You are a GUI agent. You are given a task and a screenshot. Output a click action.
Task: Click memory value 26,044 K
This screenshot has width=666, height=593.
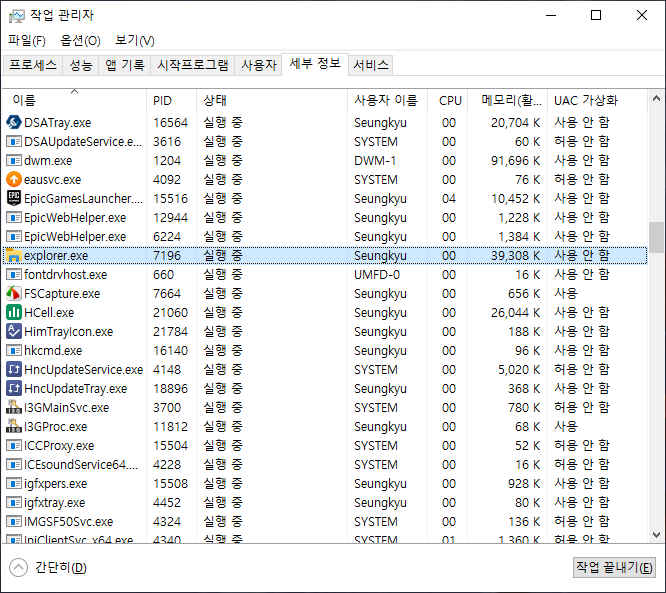pos(516,313)
